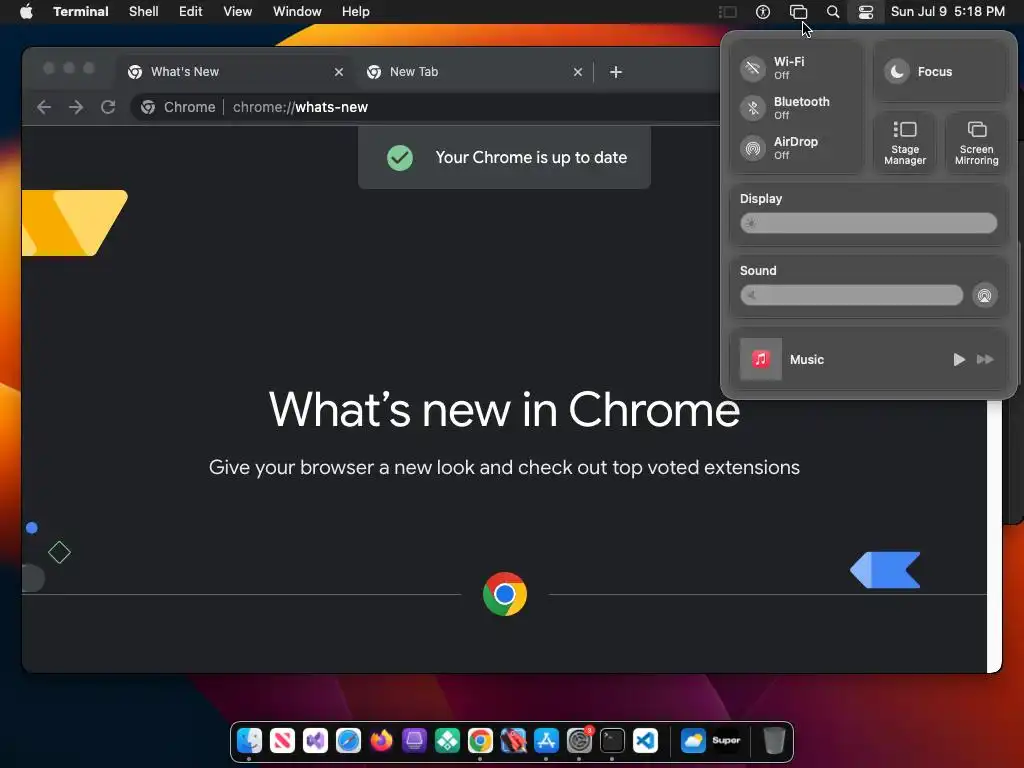The width and height of the screenshot is (1024, 768).
Task: Toggle Bluetooth in Control Center
Action: pos(753,108)
